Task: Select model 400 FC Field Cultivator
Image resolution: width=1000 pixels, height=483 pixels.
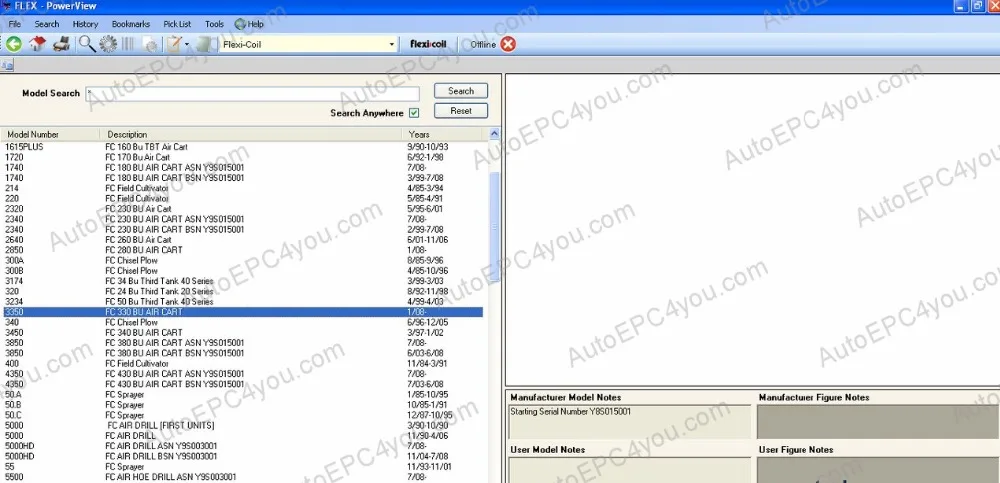Action: tap(242, 363)
